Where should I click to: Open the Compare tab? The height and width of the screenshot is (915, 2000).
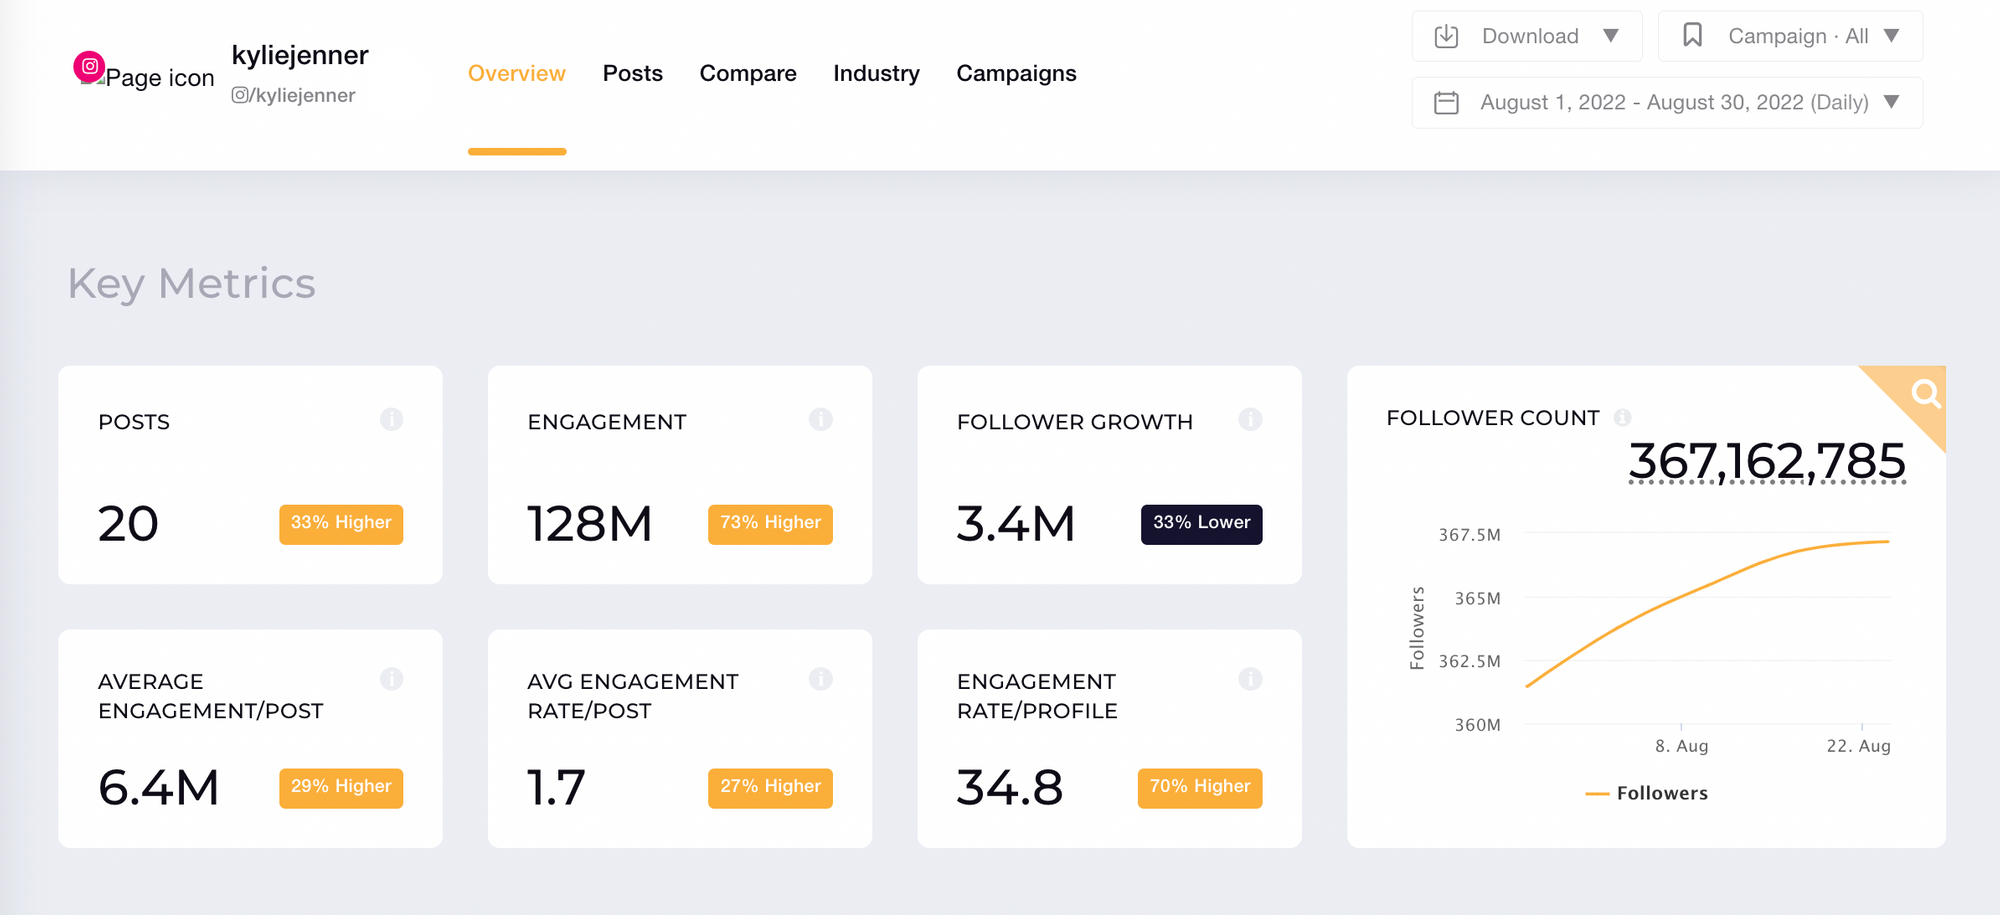(748, 74)
